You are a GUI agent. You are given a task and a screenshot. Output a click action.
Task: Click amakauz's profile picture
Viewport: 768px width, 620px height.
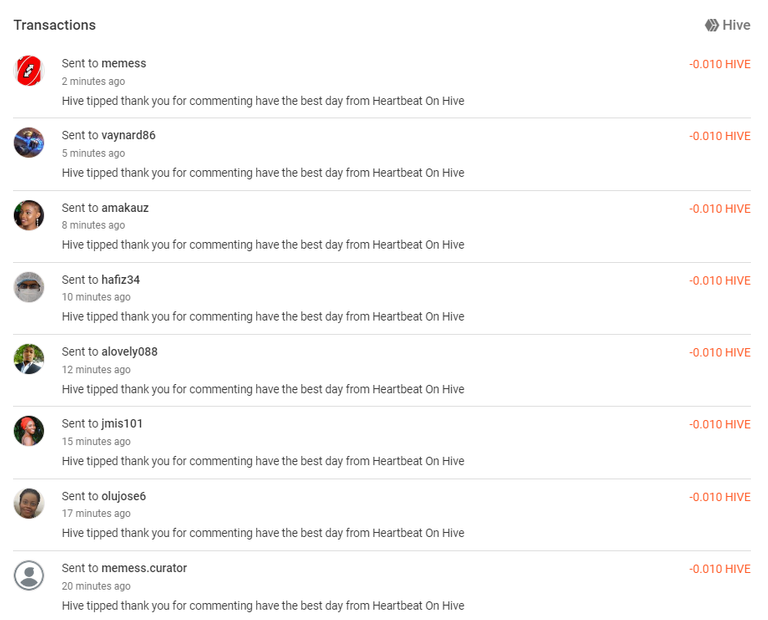click(29, 215)
